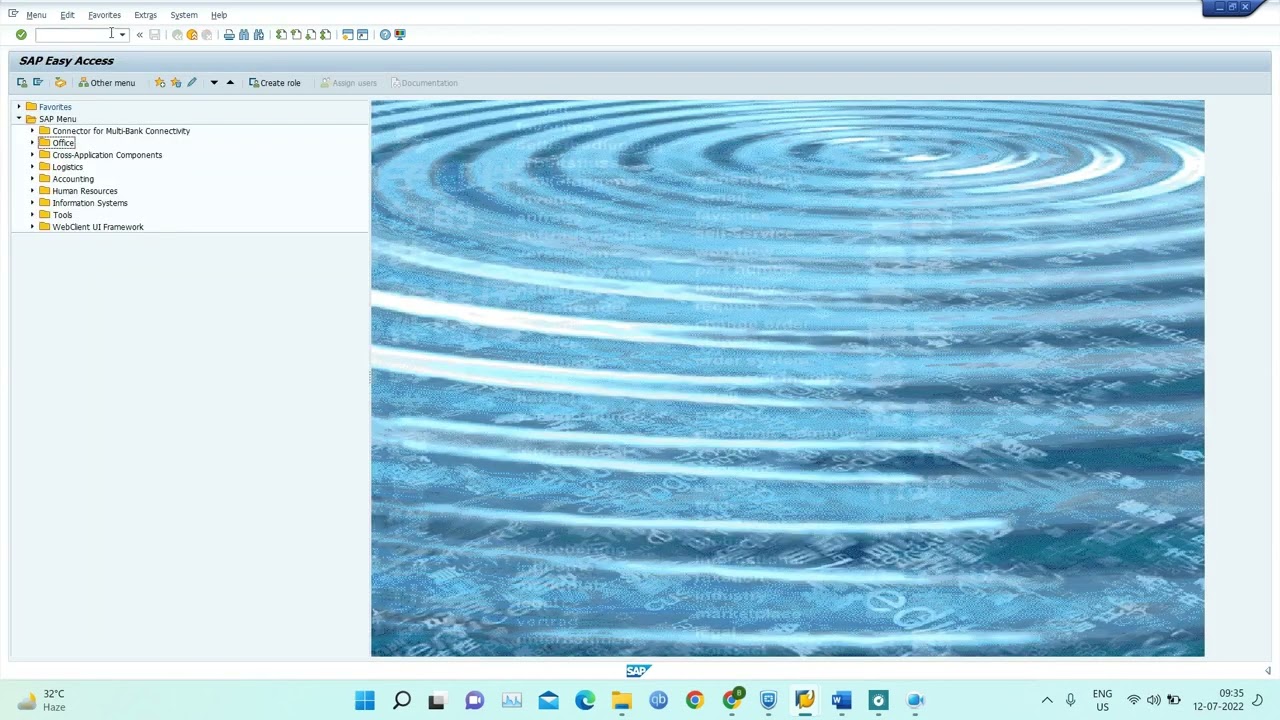1280x720 pixels.
Task: Click the Create role button
Action: point(274,83)
